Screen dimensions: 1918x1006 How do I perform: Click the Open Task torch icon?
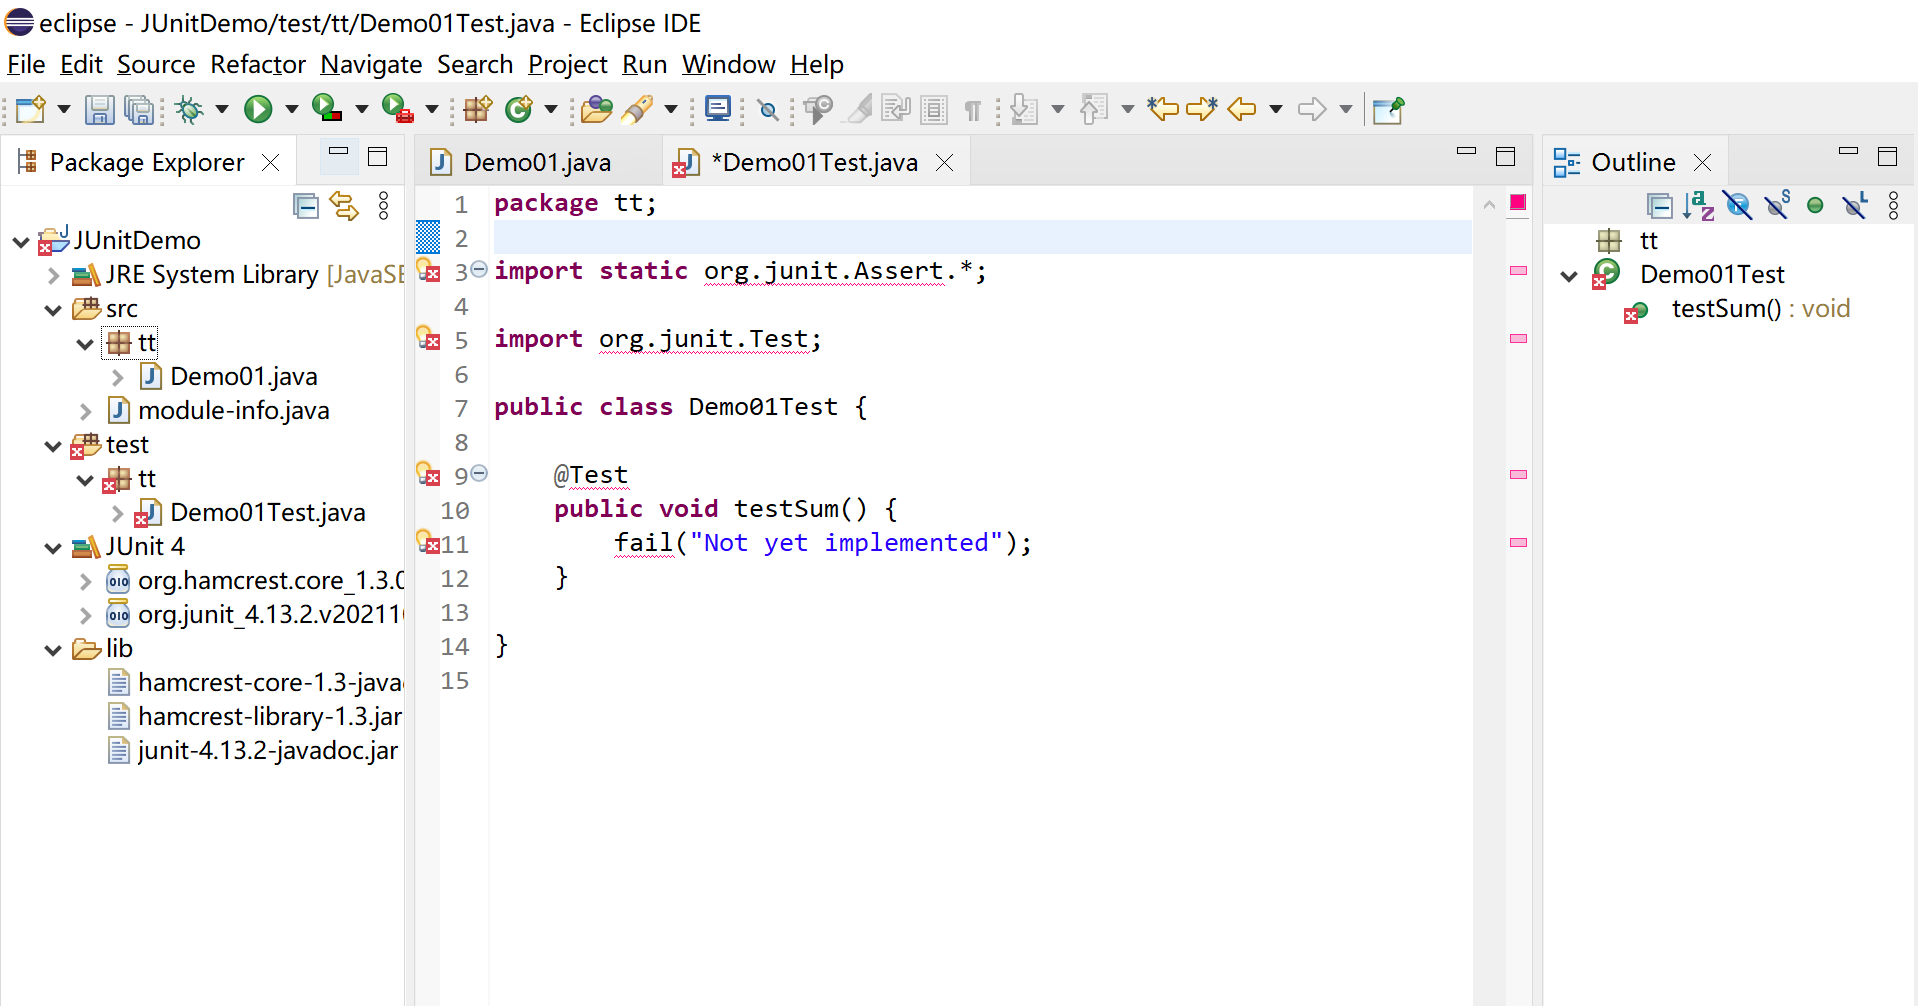pos(637,109)
